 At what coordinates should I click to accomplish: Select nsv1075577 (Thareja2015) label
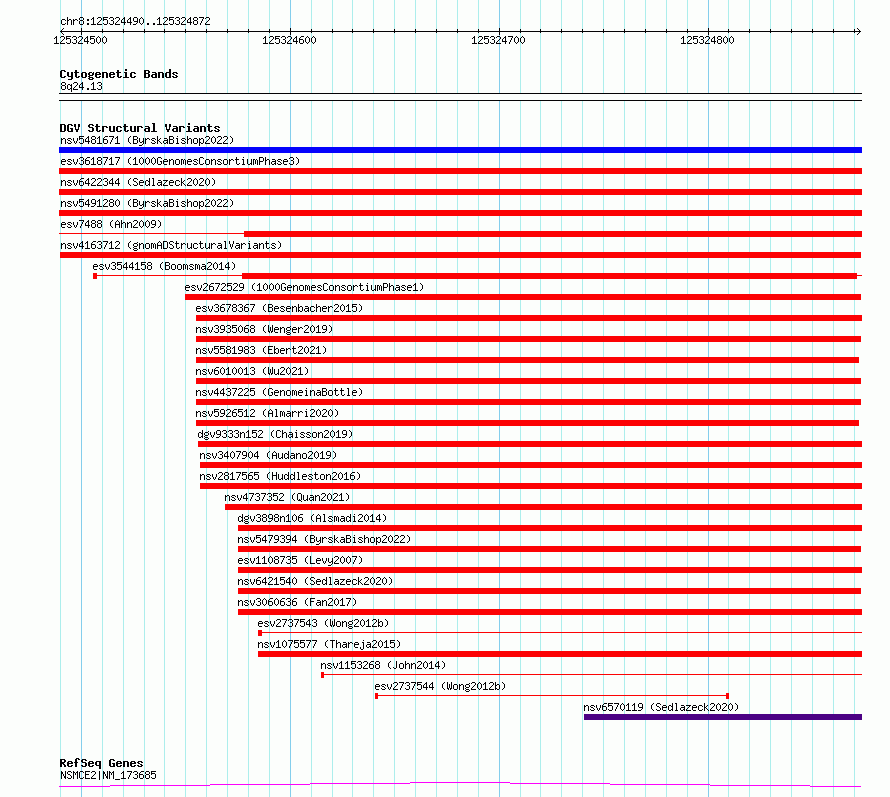coord(329,644)
